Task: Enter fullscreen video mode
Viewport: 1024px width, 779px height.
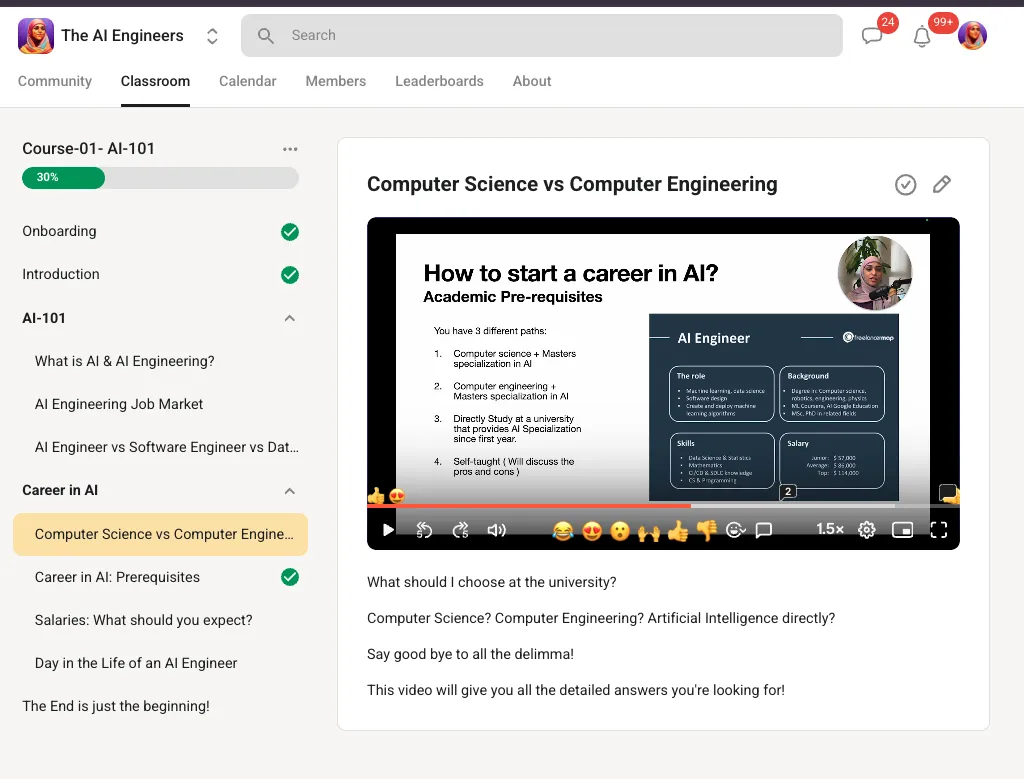Action: tap(938, 530)
